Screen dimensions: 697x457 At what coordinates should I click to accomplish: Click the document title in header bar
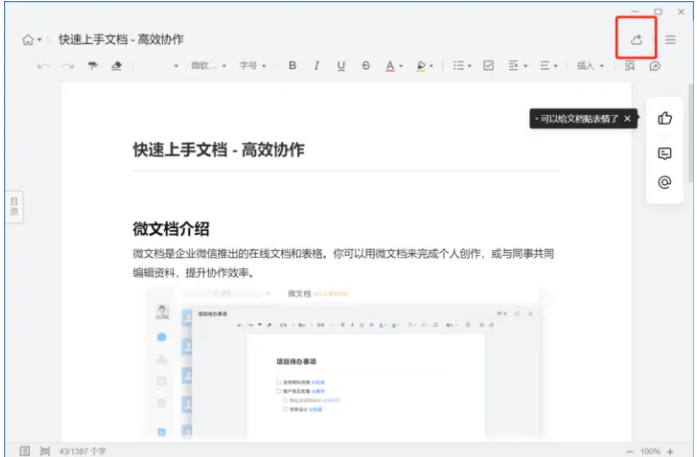click(121, 40)
